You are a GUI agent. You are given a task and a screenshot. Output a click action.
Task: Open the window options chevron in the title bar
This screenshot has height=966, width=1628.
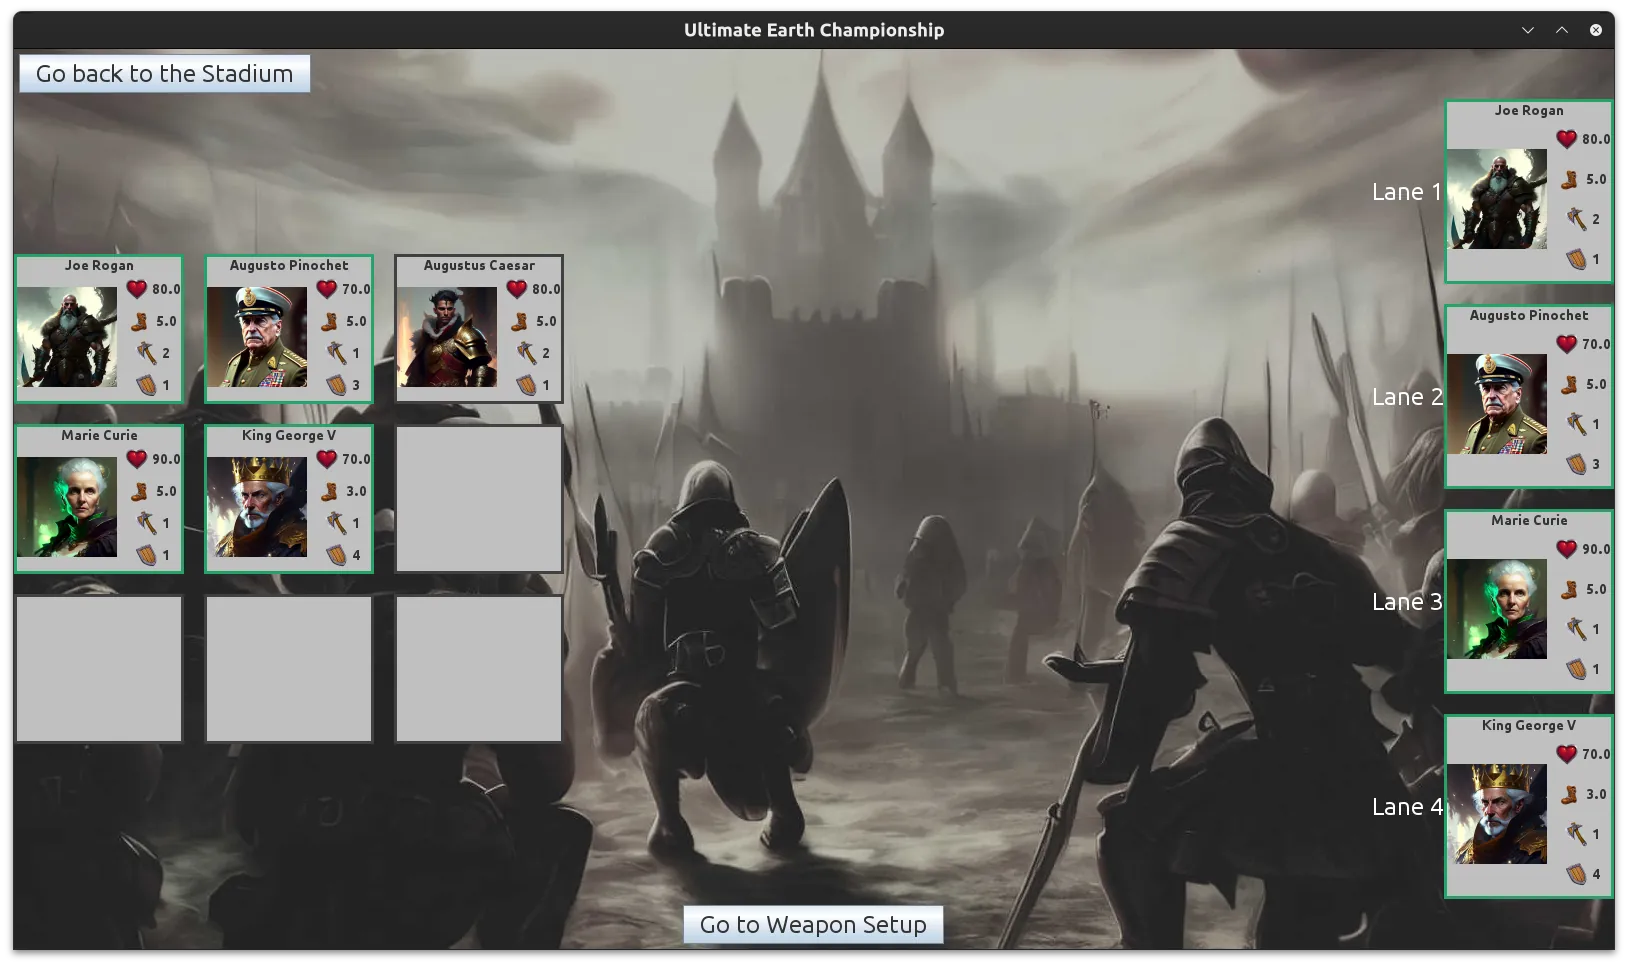(x=1527, y=30)
